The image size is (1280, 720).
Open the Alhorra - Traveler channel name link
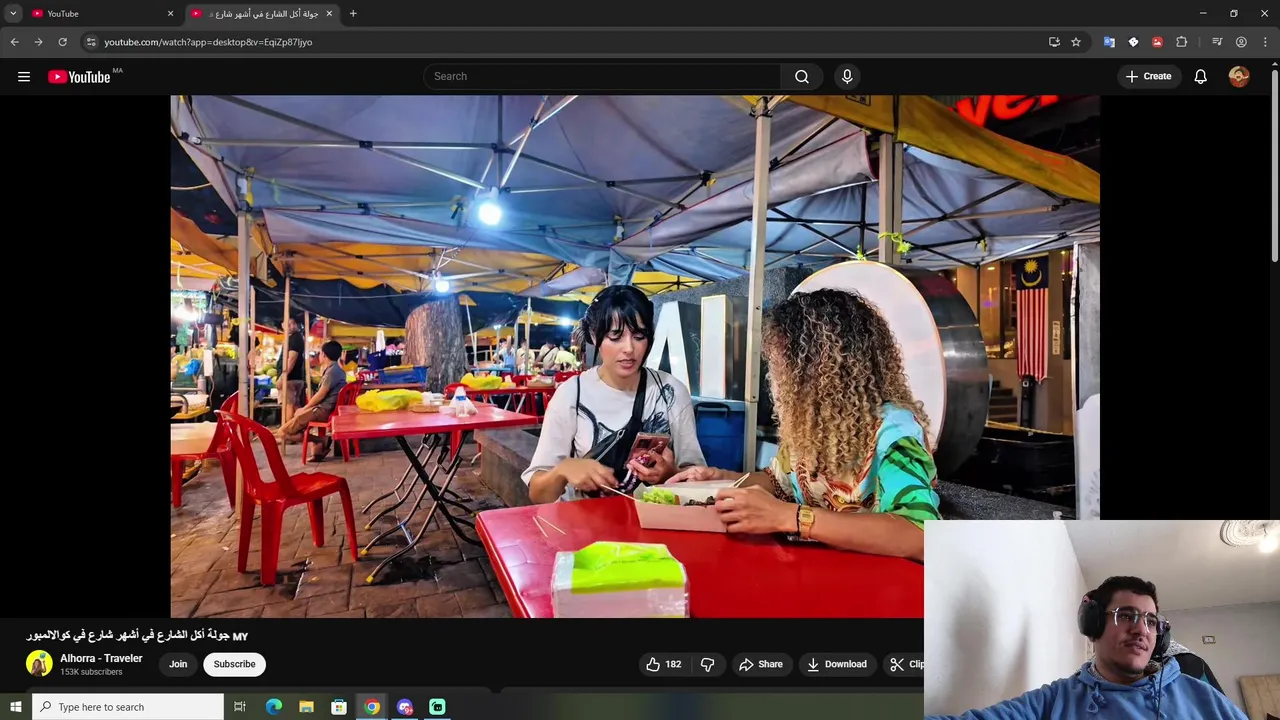point(101,658)
